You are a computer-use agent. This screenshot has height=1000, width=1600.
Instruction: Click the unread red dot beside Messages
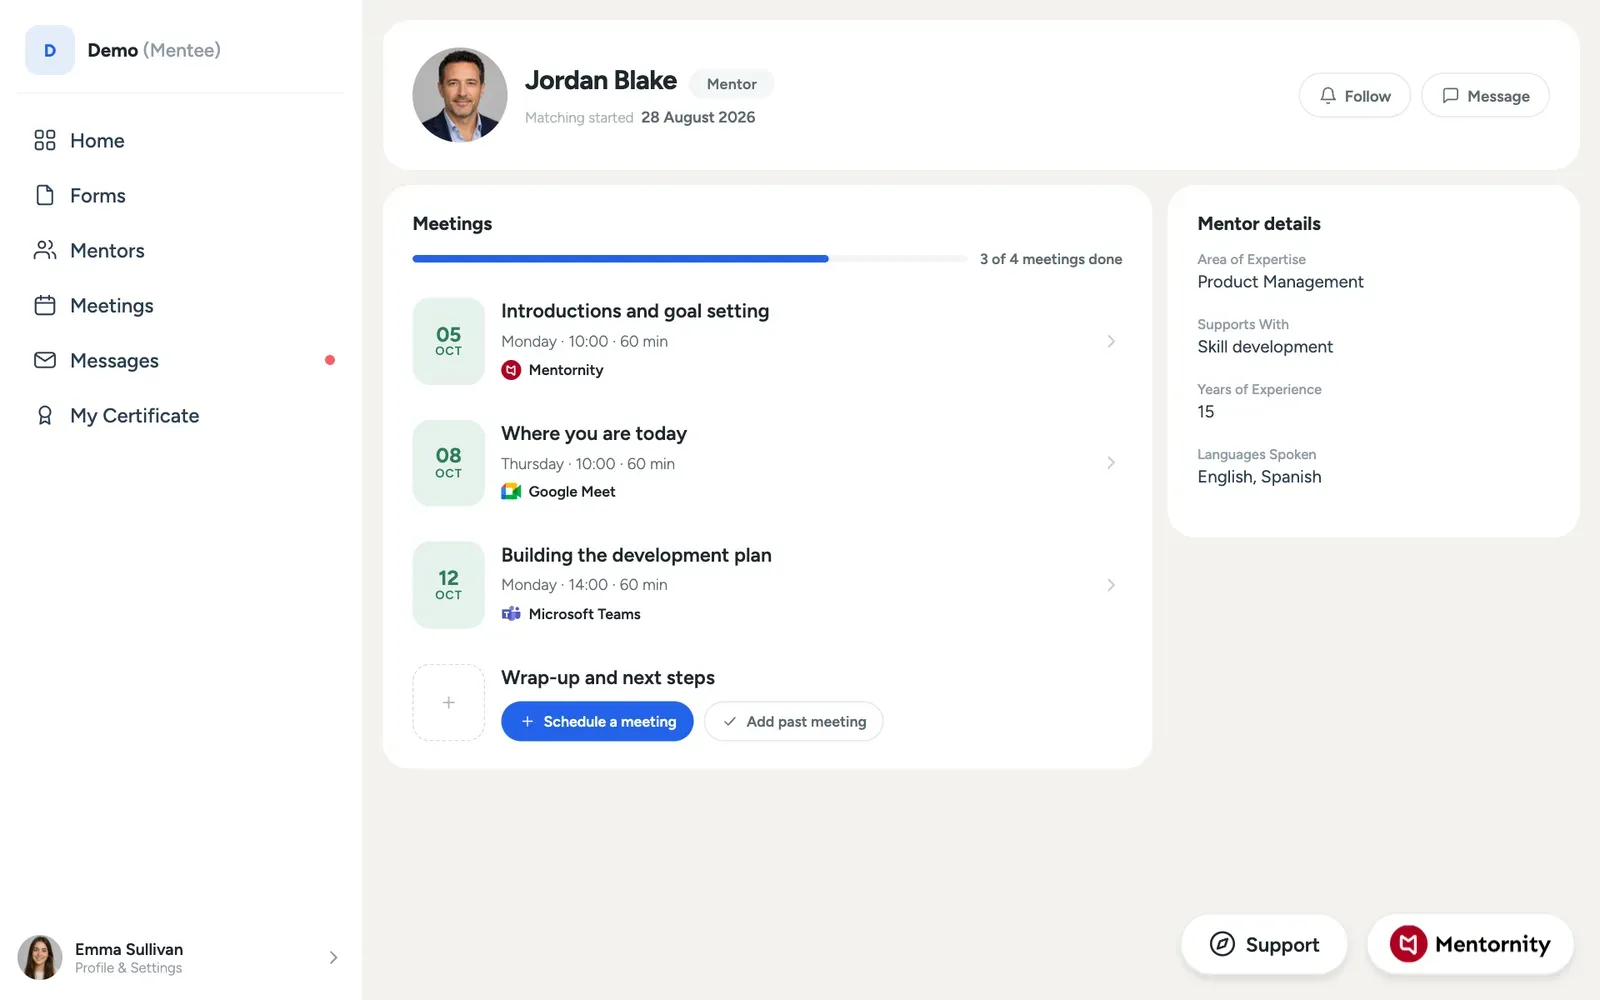(330, 360)
